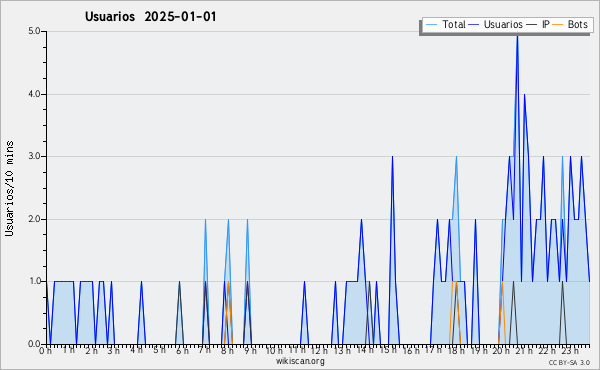Click the '22 h' x-axis label
The height and width of the screenshot is (370, 600).
click(x=547, y=351)
